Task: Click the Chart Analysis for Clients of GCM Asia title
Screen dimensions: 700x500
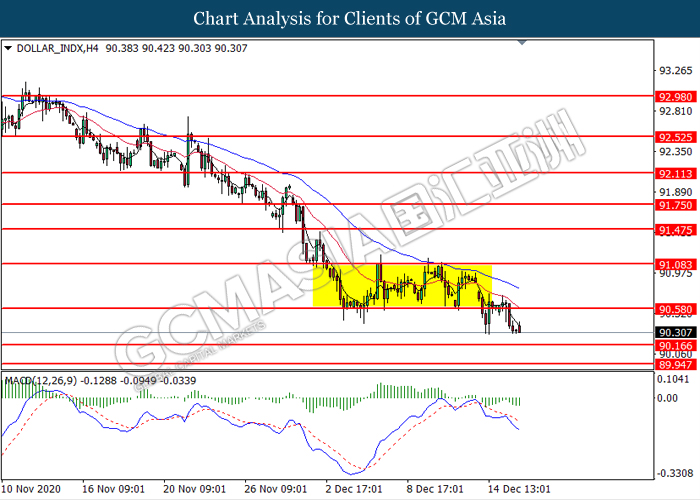Action: click(350, 19)
